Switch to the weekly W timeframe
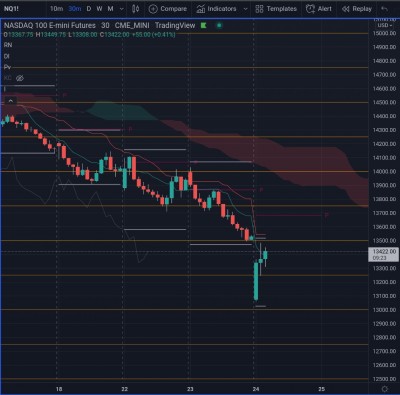Viewport: 400px width, 395px height. pos(99,9)
